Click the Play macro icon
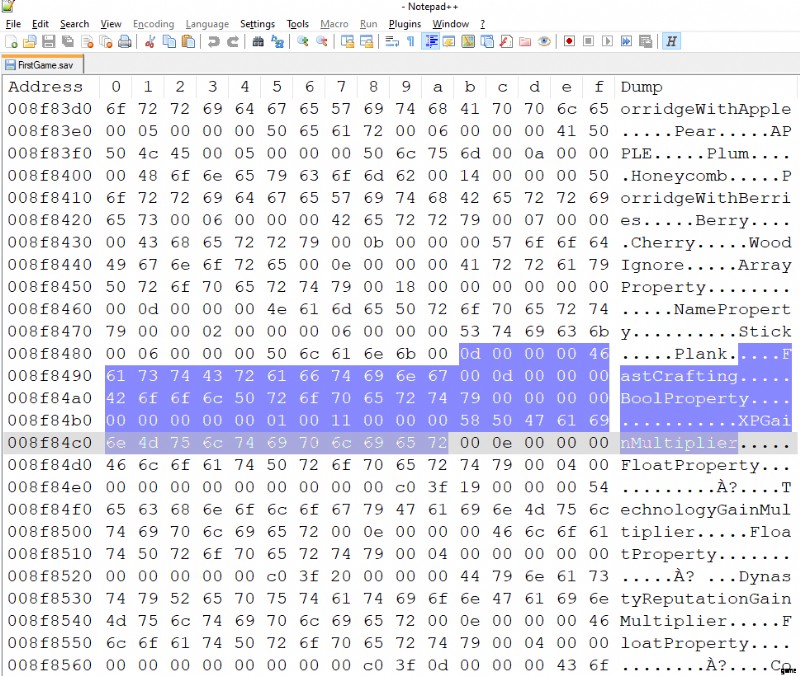800x676 pixels. [x=607, y=41]
